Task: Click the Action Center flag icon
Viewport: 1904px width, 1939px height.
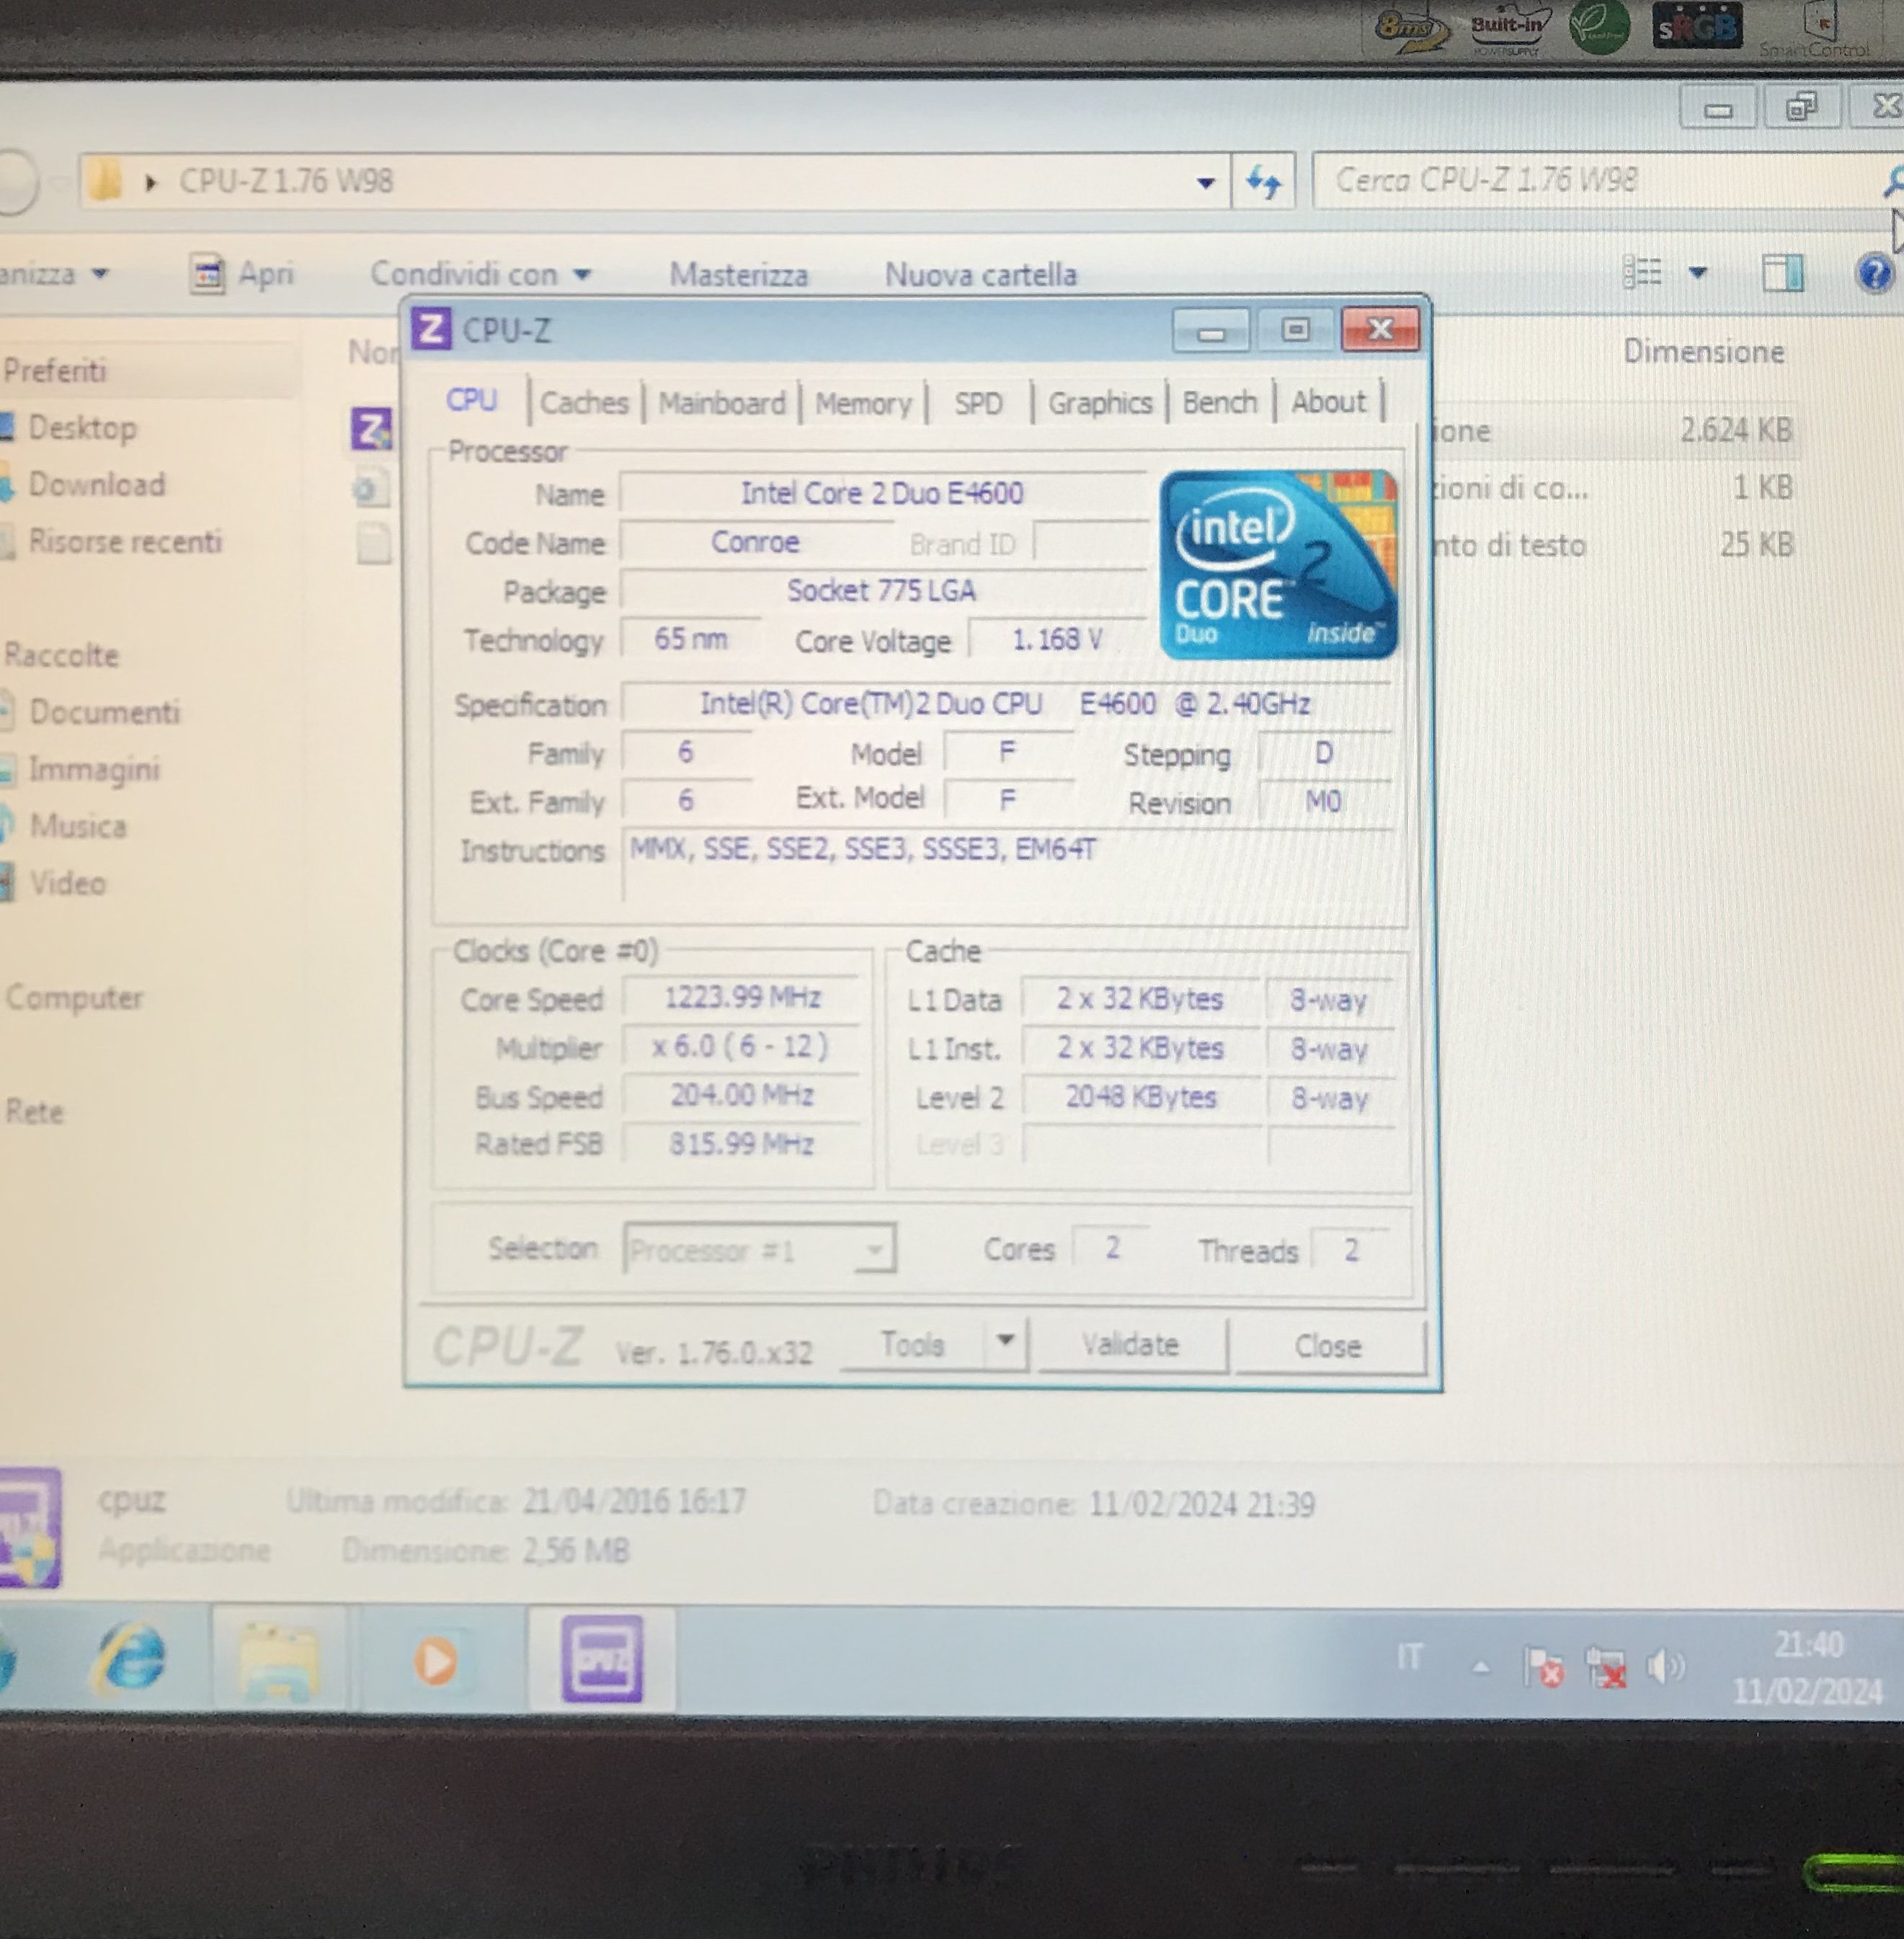Action: coord(1543,1667)
